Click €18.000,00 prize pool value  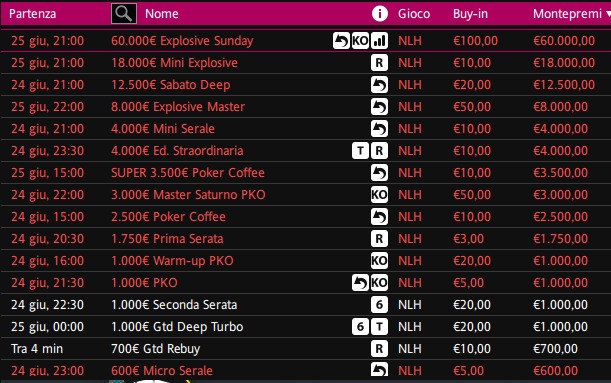click(x=564, y=63)
